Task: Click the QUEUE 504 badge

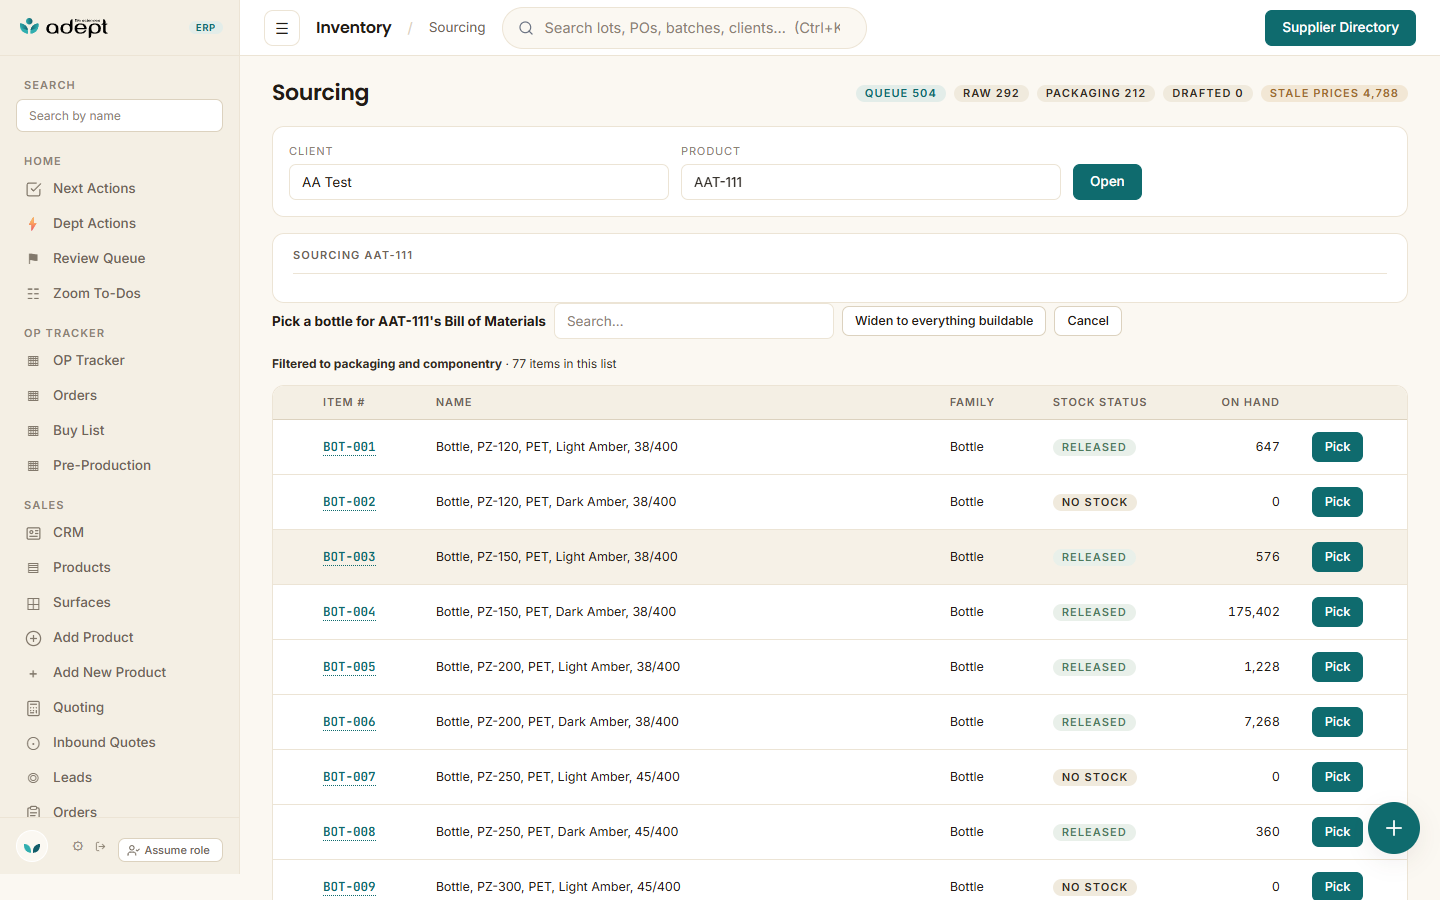Action: tap(901, 93)
